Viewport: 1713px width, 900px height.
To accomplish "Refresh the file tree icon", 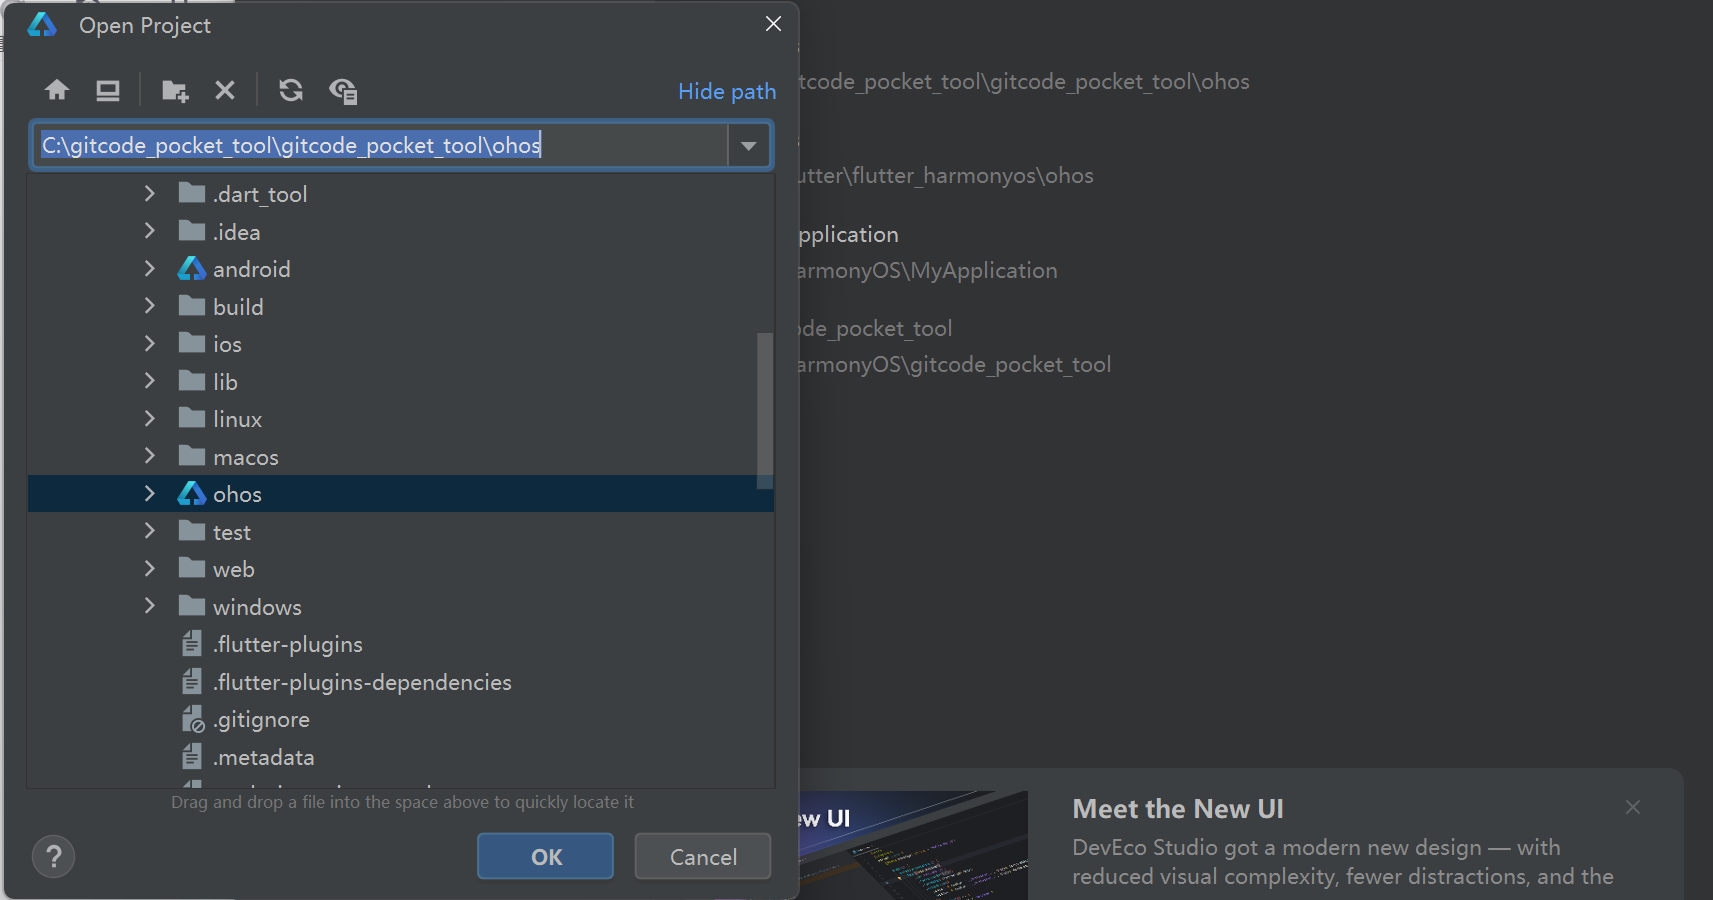I will (291, 91).
